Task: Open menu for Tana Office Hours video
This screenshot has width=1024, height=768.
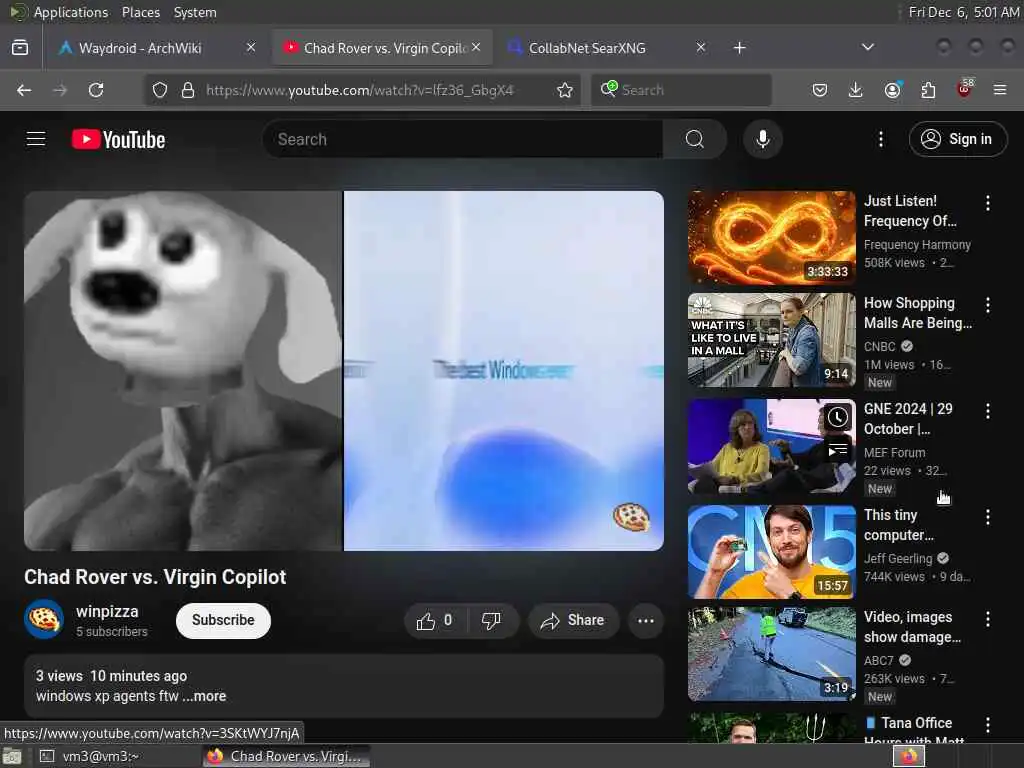Action: pos(987,724)
